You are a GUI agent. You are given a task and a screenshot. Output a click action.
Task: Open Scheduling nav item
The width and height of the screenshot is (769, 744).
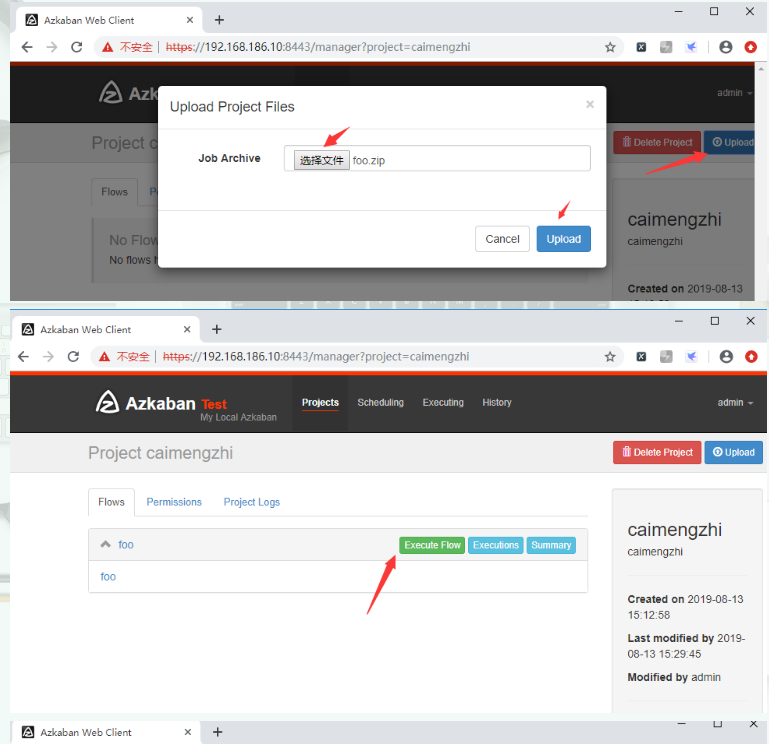point(381,403)
